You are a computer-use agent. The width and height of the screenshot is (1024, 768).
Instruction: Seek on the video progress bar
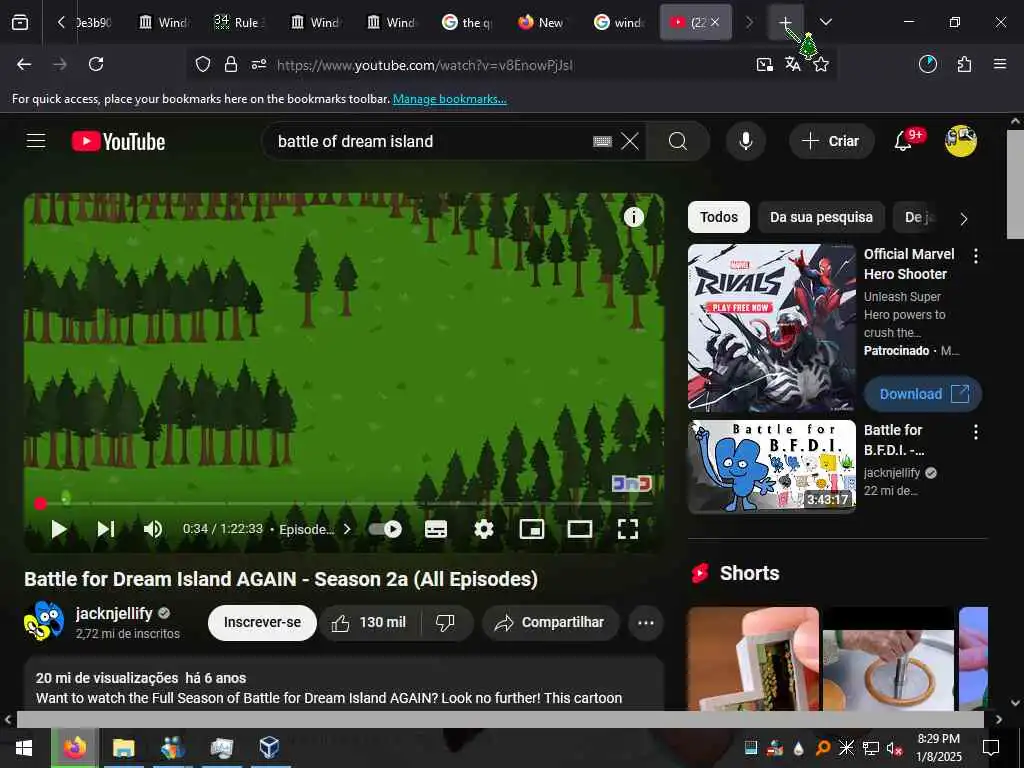pyautogui.click(x=344, y=504)
